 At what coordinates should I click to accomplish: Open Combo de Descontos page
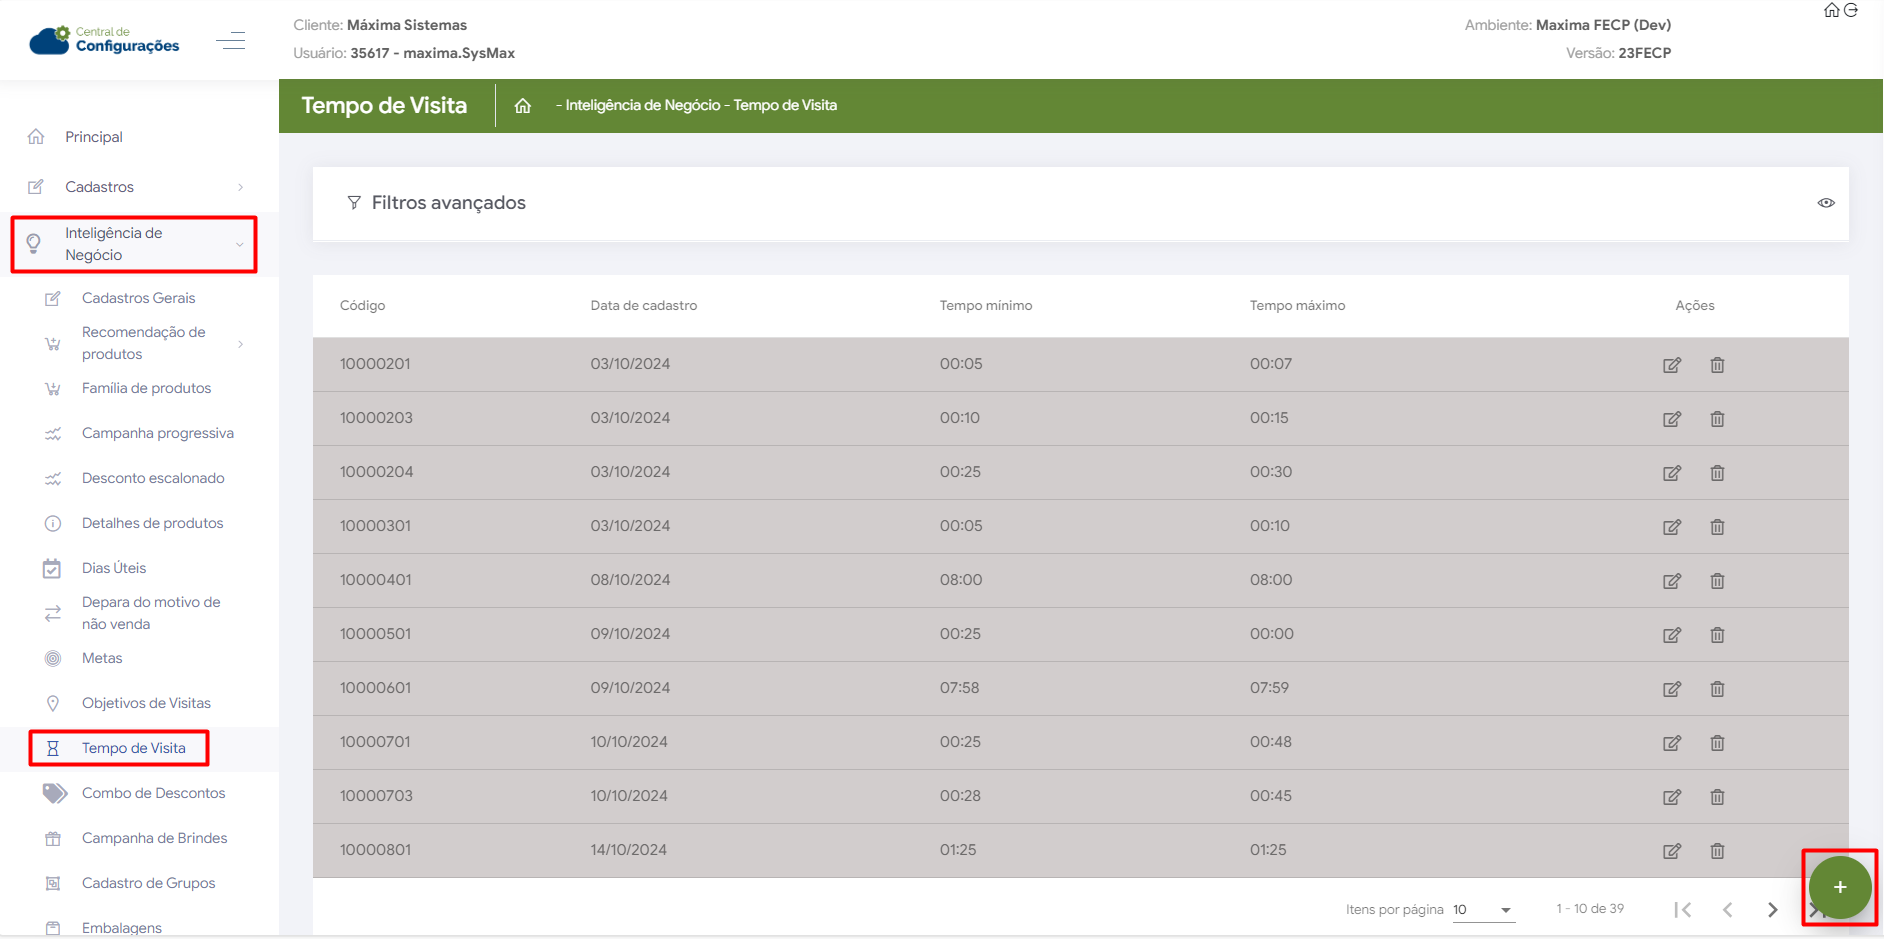(153, 793)
